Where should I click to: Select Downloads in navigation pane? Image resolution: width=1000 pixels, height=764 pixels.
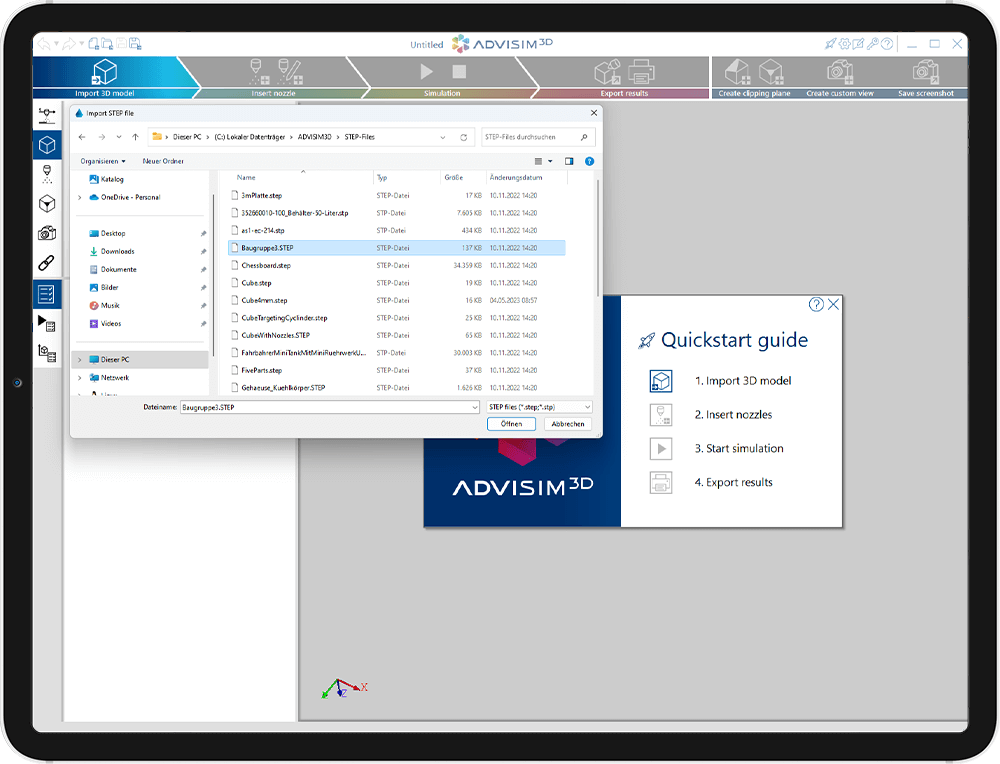coord(117,251)
